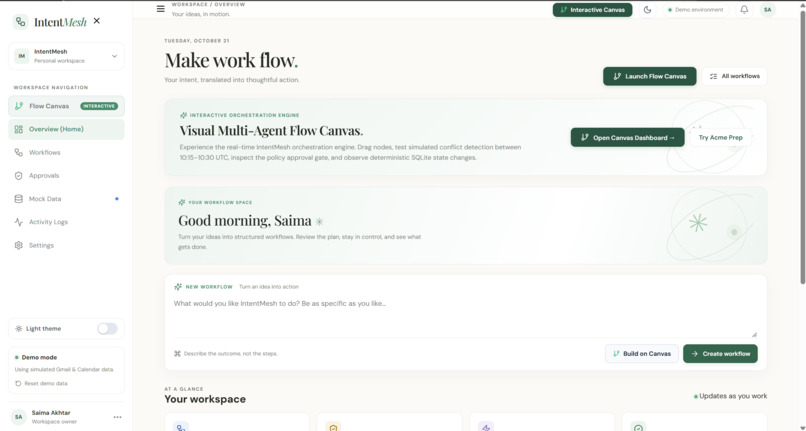
Task: Open Settings in the sidebar
Action: point(66,245)
